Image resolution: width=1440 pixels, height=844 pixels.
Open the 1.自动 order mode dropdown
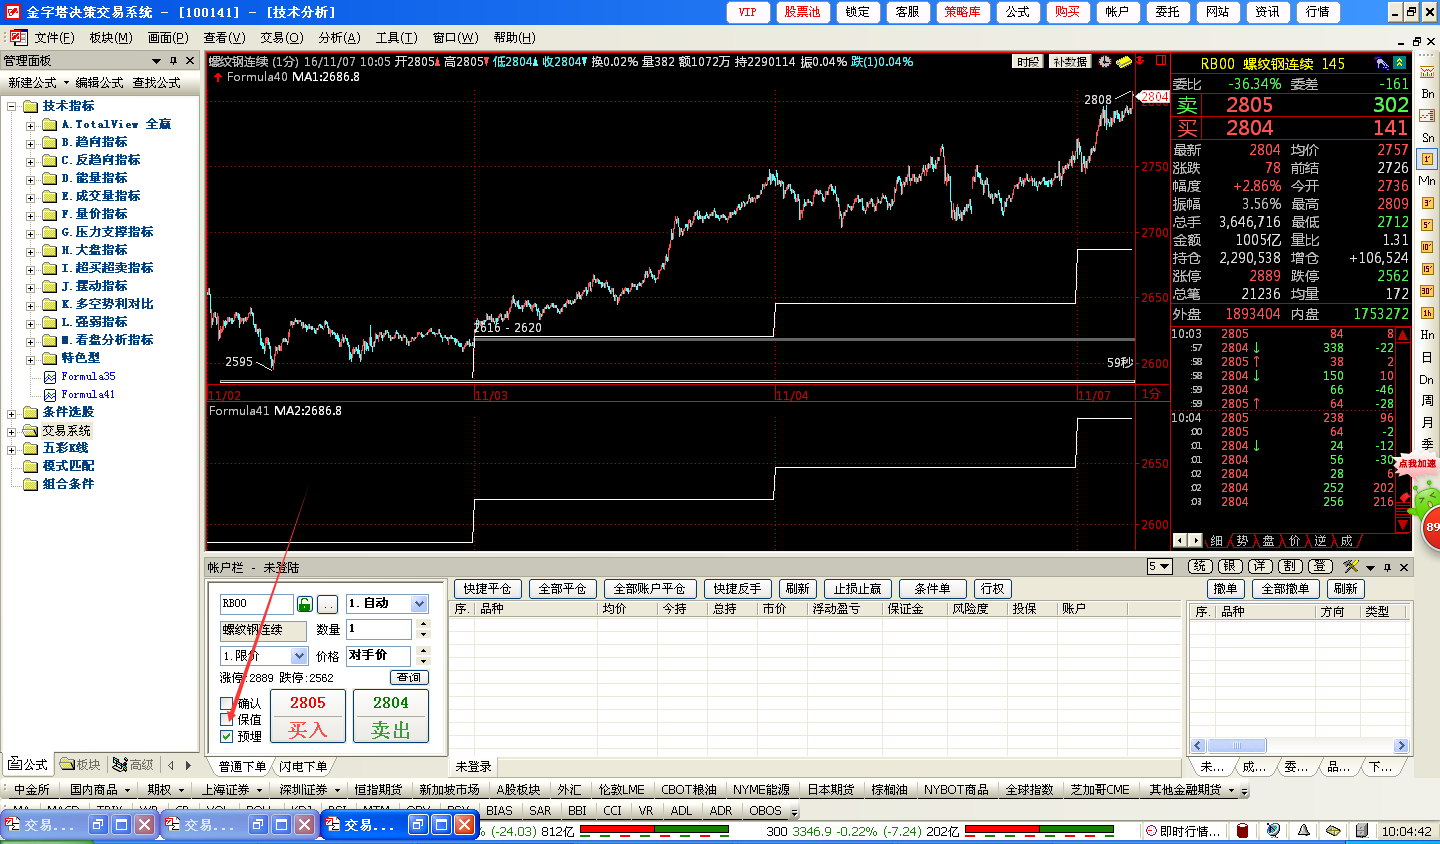(x=419, y=604)
